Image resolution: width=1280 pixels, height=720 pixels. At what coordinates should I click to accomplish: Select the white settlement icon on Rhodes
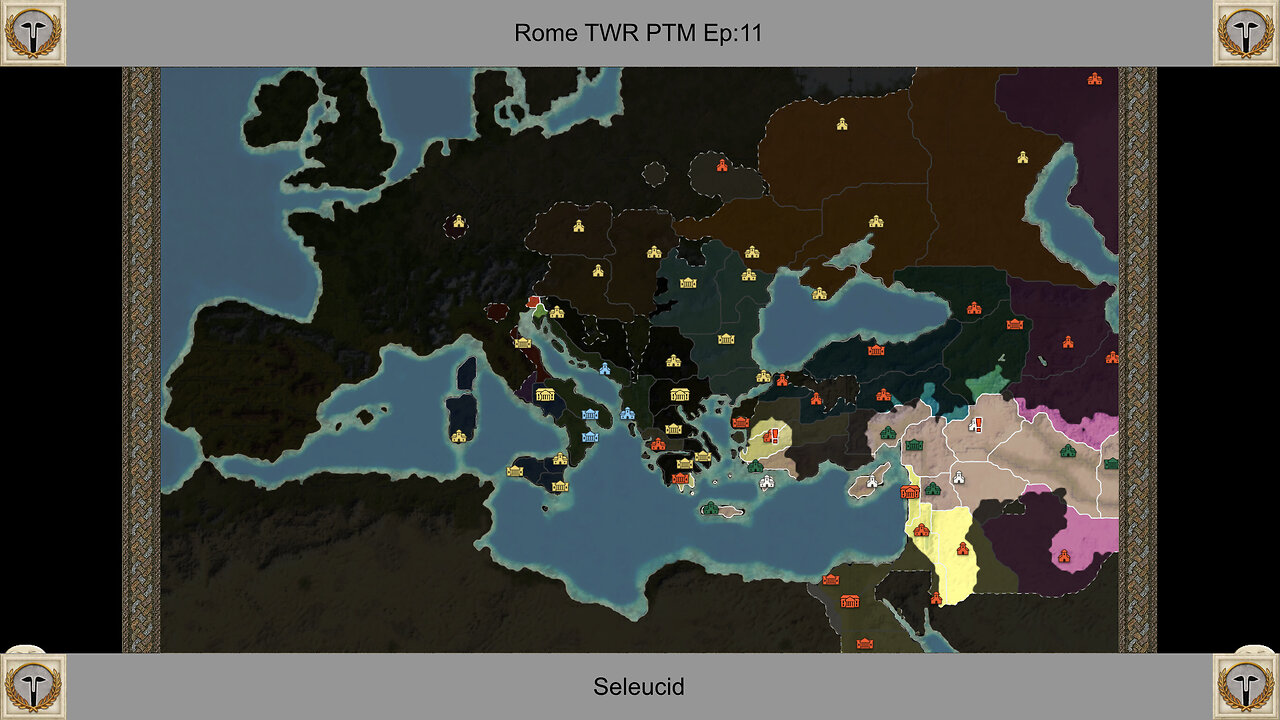(767, 482)
